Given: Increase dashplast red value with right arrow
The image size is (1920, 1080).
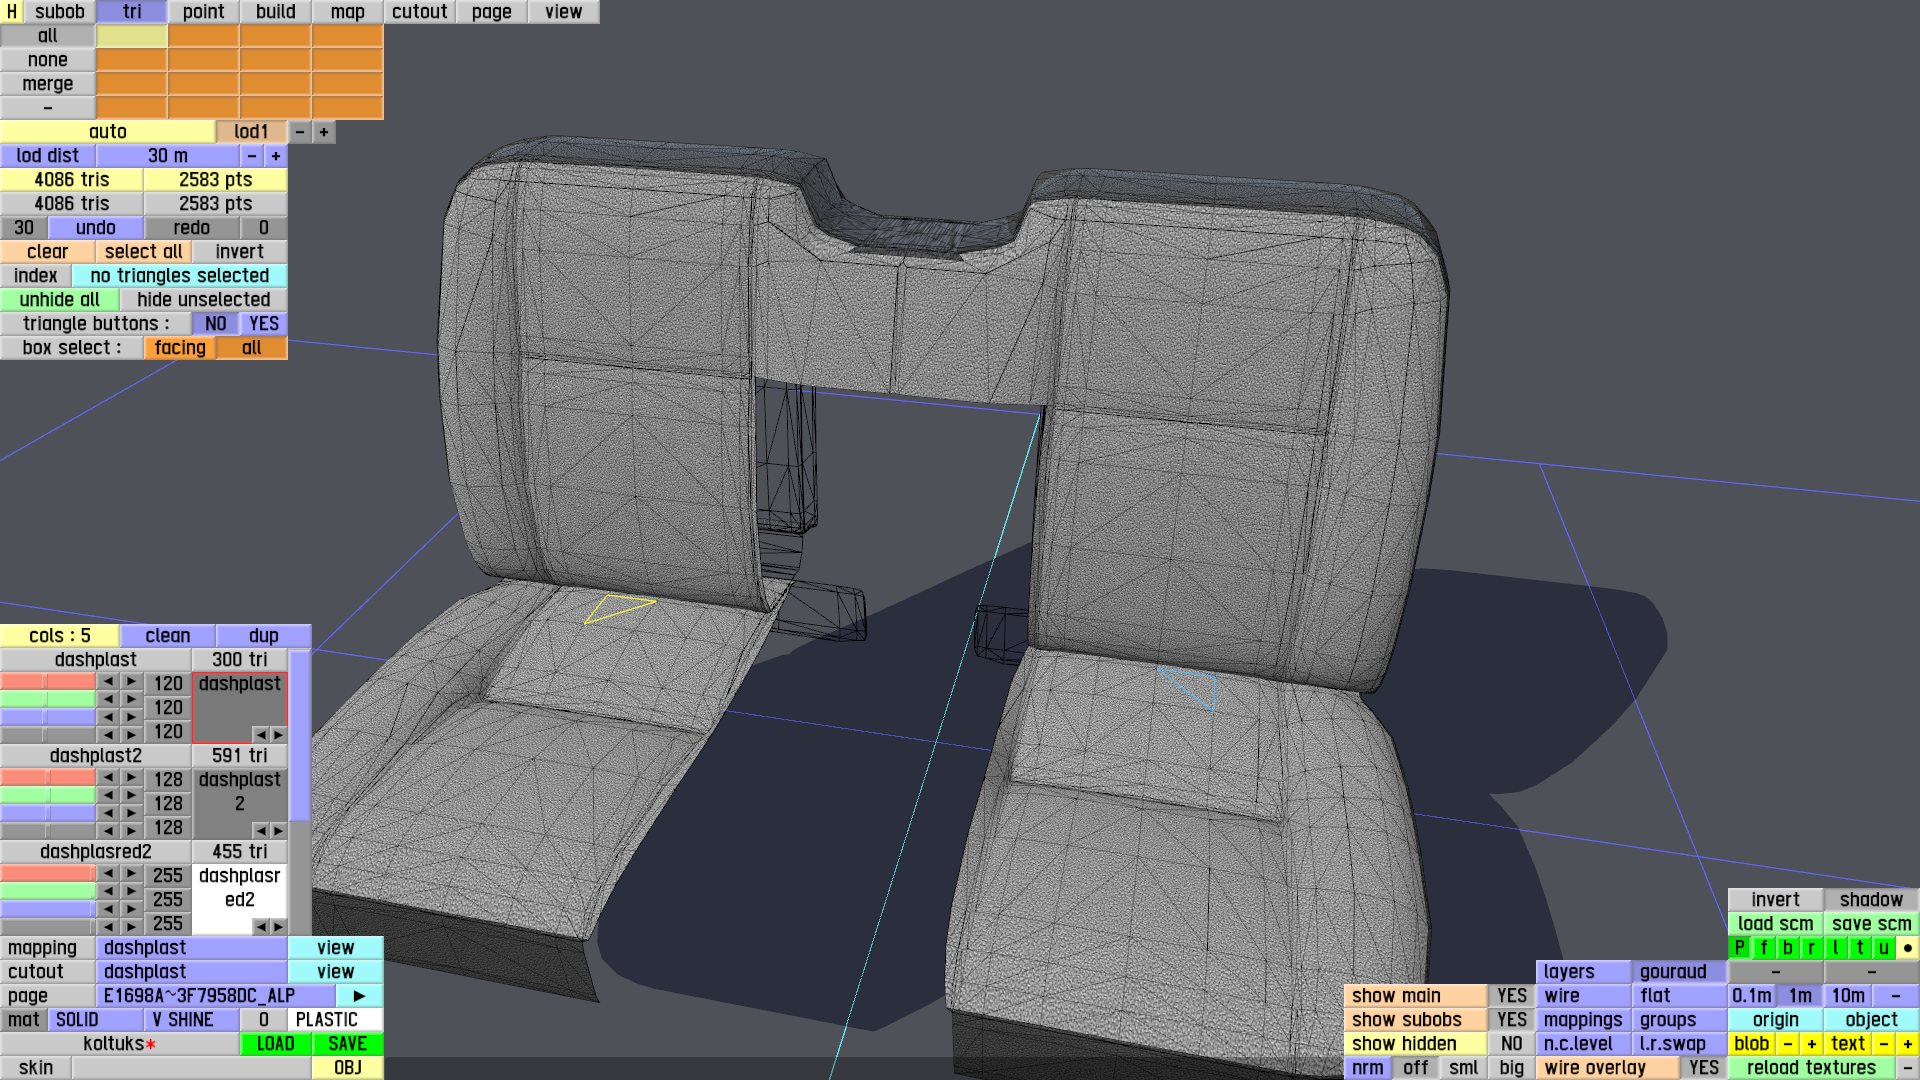Looking at the screenshot, I should [x=131, y=682].
